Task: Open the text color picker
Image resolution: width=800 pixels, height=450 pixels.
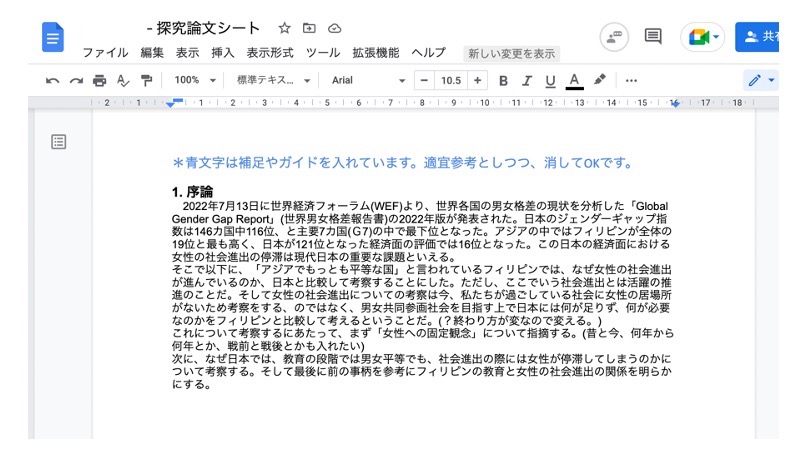Action: [x=574, y=80]
